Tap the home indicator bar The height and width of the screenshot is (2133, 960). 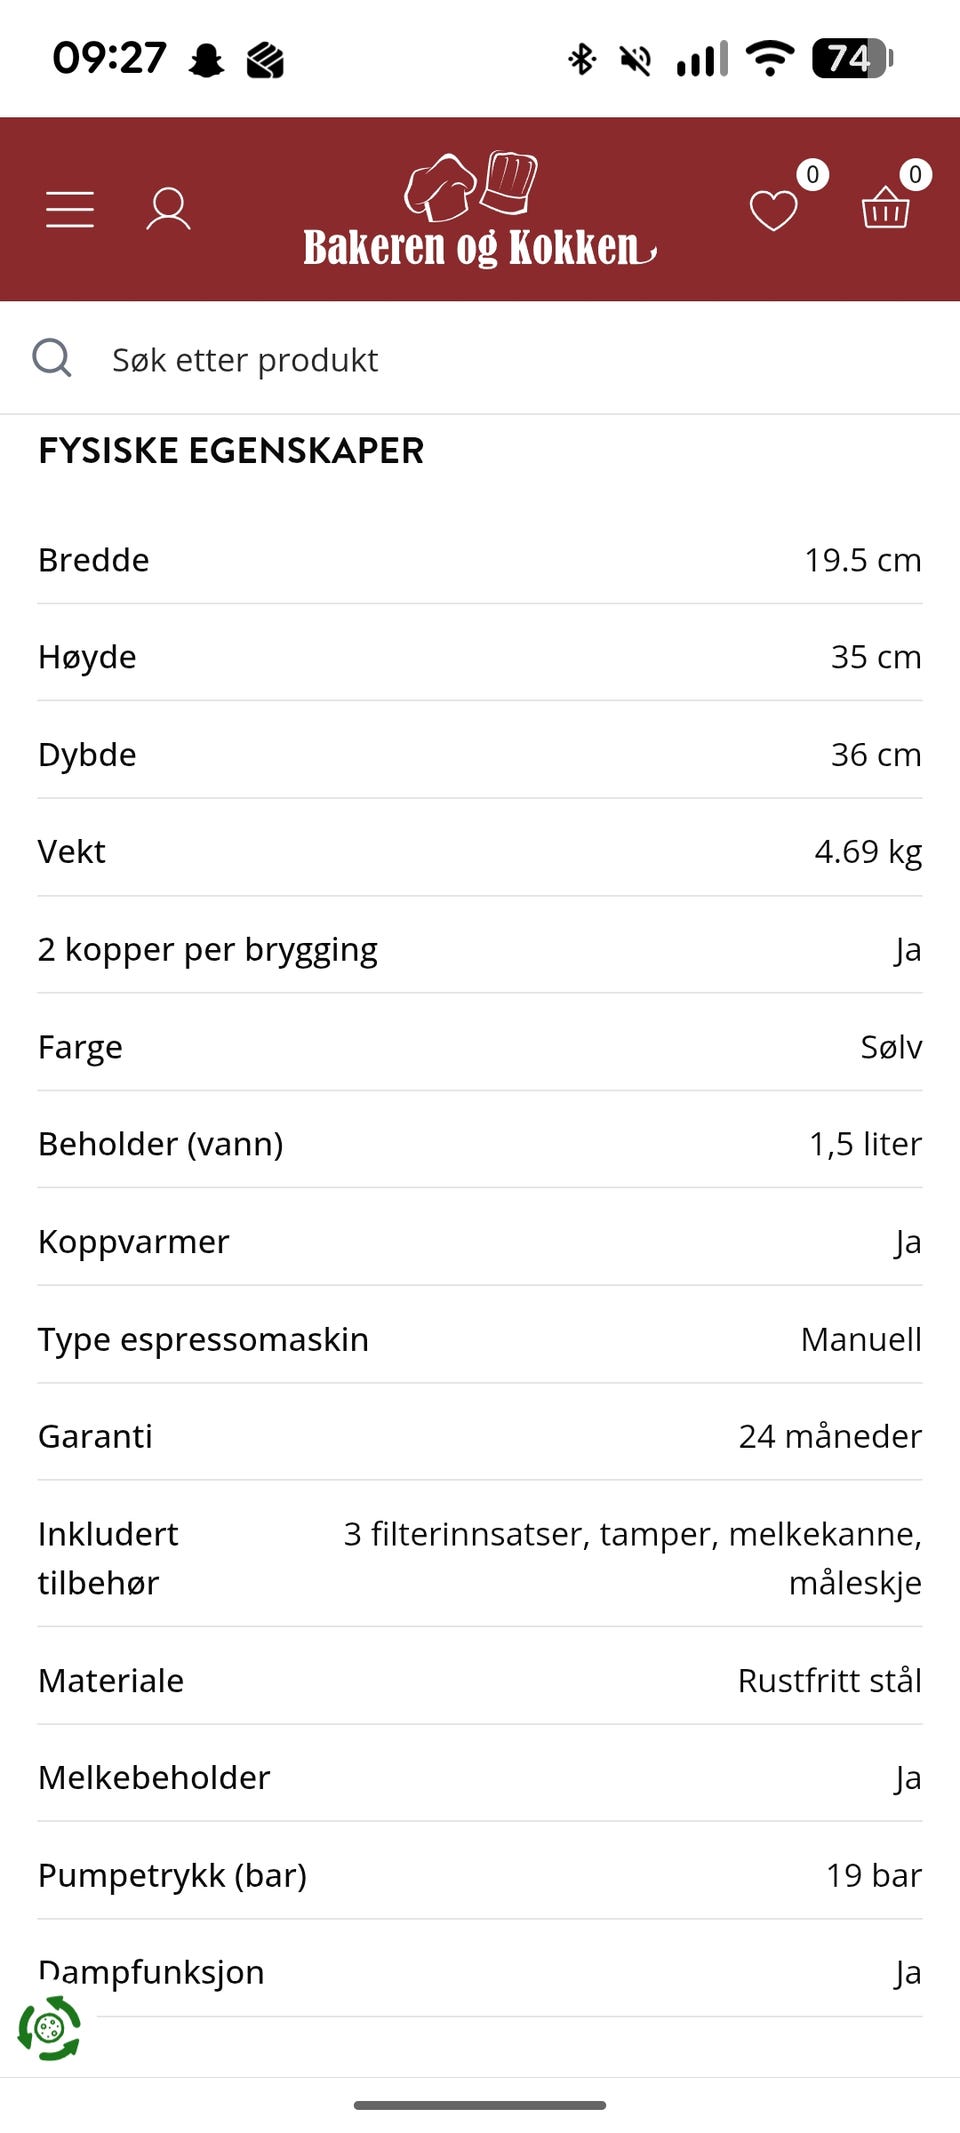pos(480,2105)
